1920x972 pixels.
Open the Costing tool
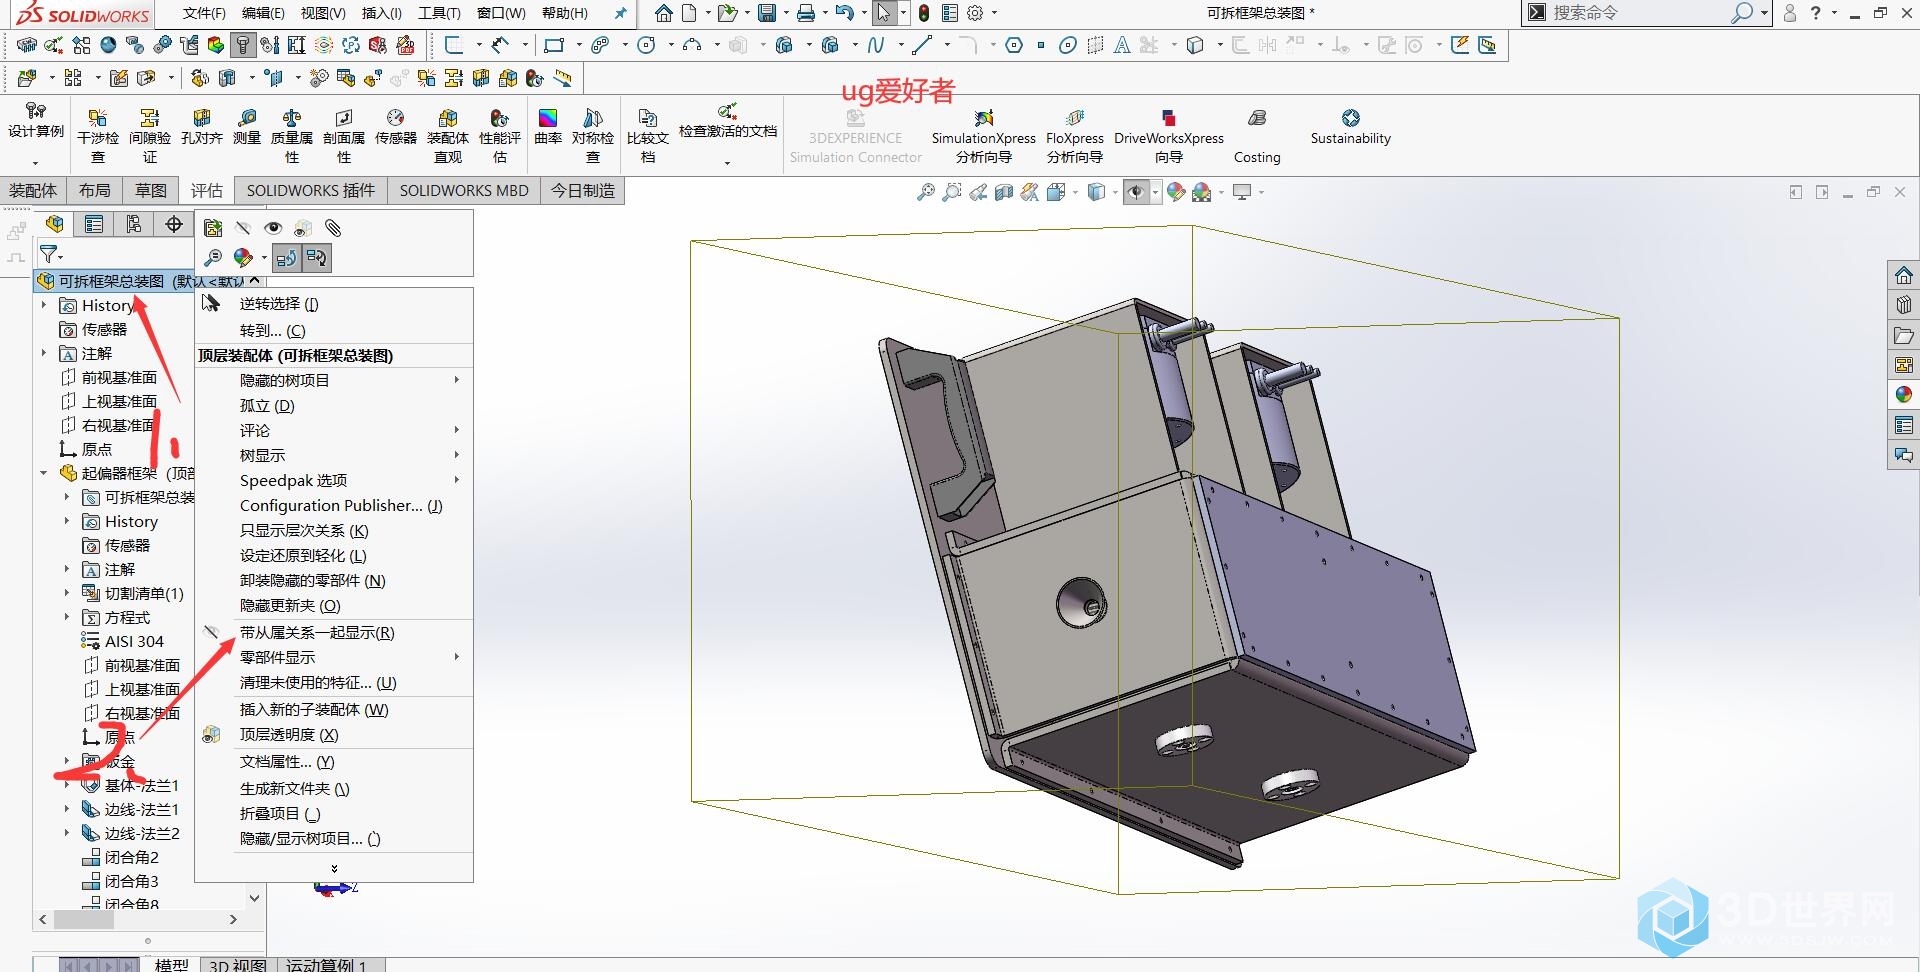click(x=1257, y=136)
